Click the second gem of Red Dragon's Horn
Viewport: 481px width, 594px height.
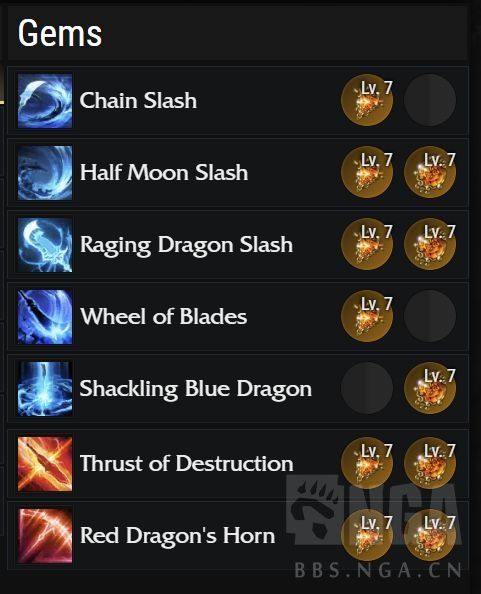(x=430, y=535)
